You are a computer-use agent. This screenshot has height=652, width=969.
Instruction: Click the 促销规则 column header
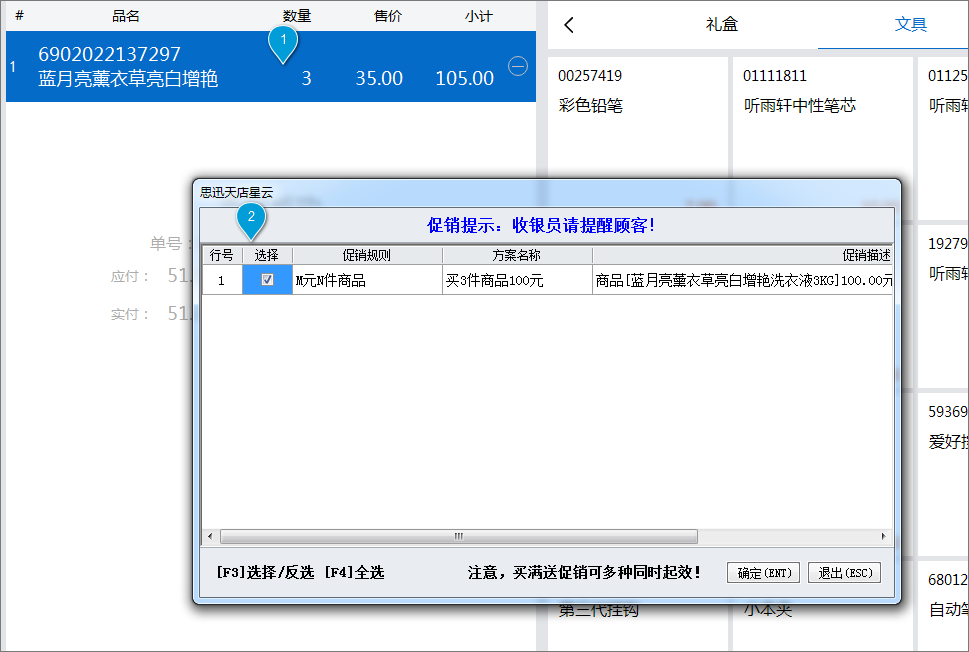coord(367,255)
